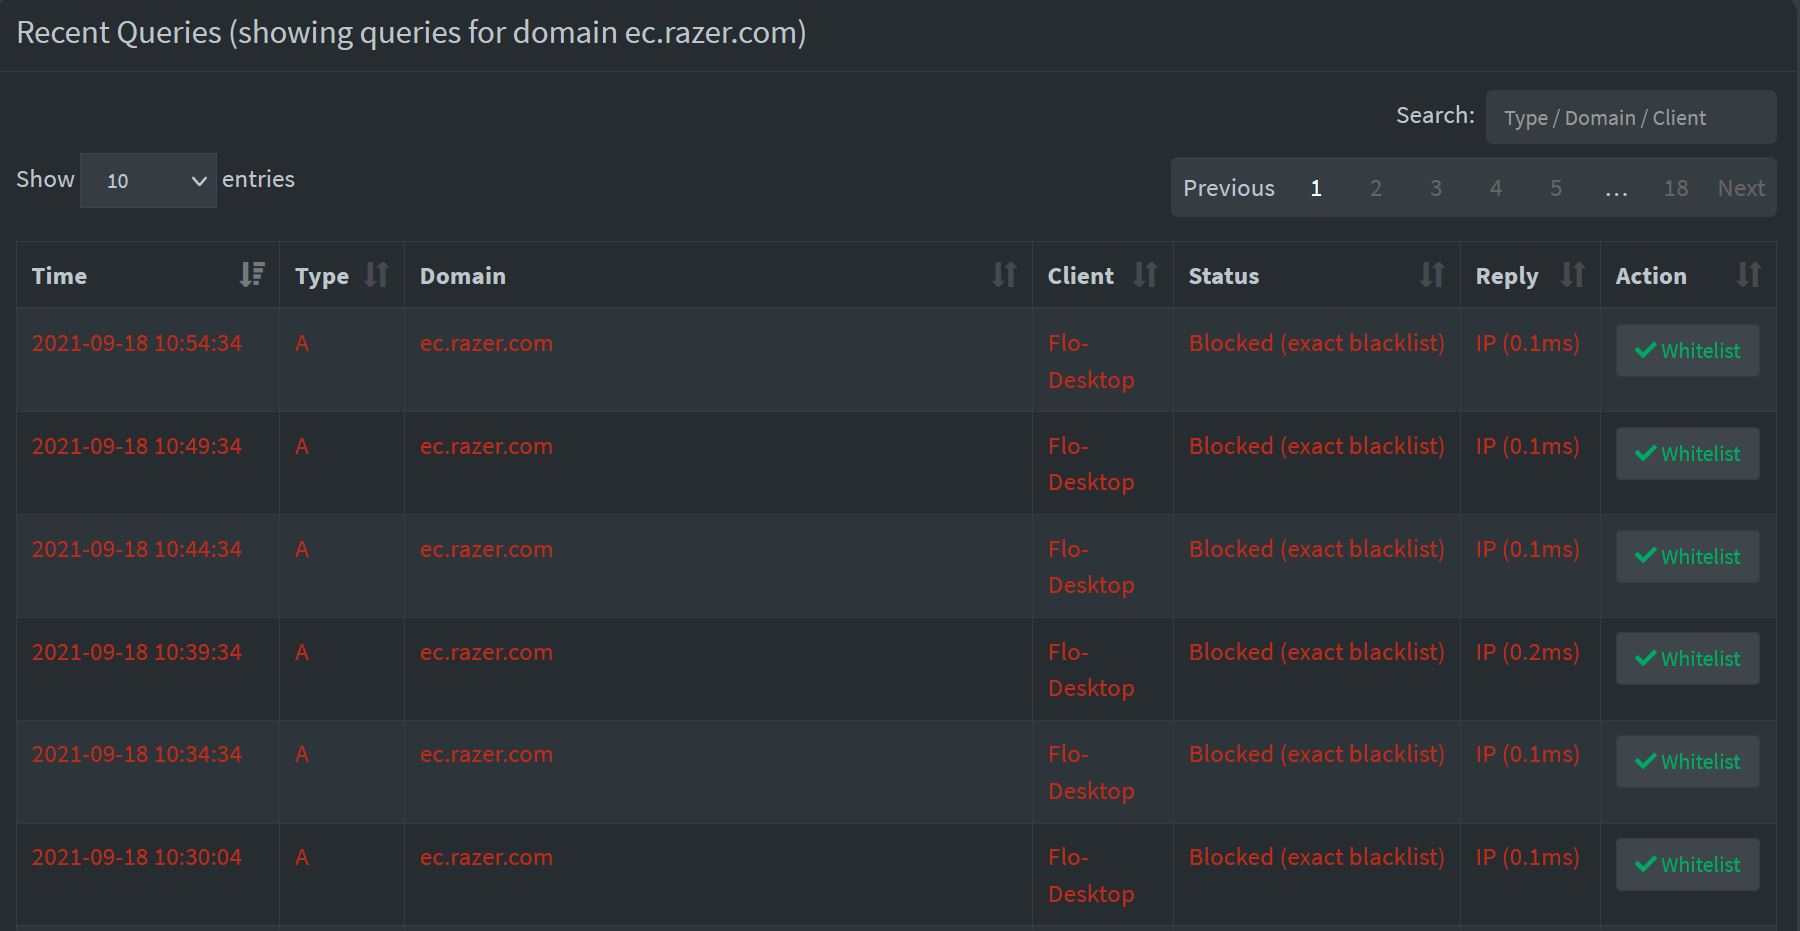The width and height of the screenshot is (1800, 931).
Task: Whitelist the 10:39:34 query
Action: point(1688,659)
